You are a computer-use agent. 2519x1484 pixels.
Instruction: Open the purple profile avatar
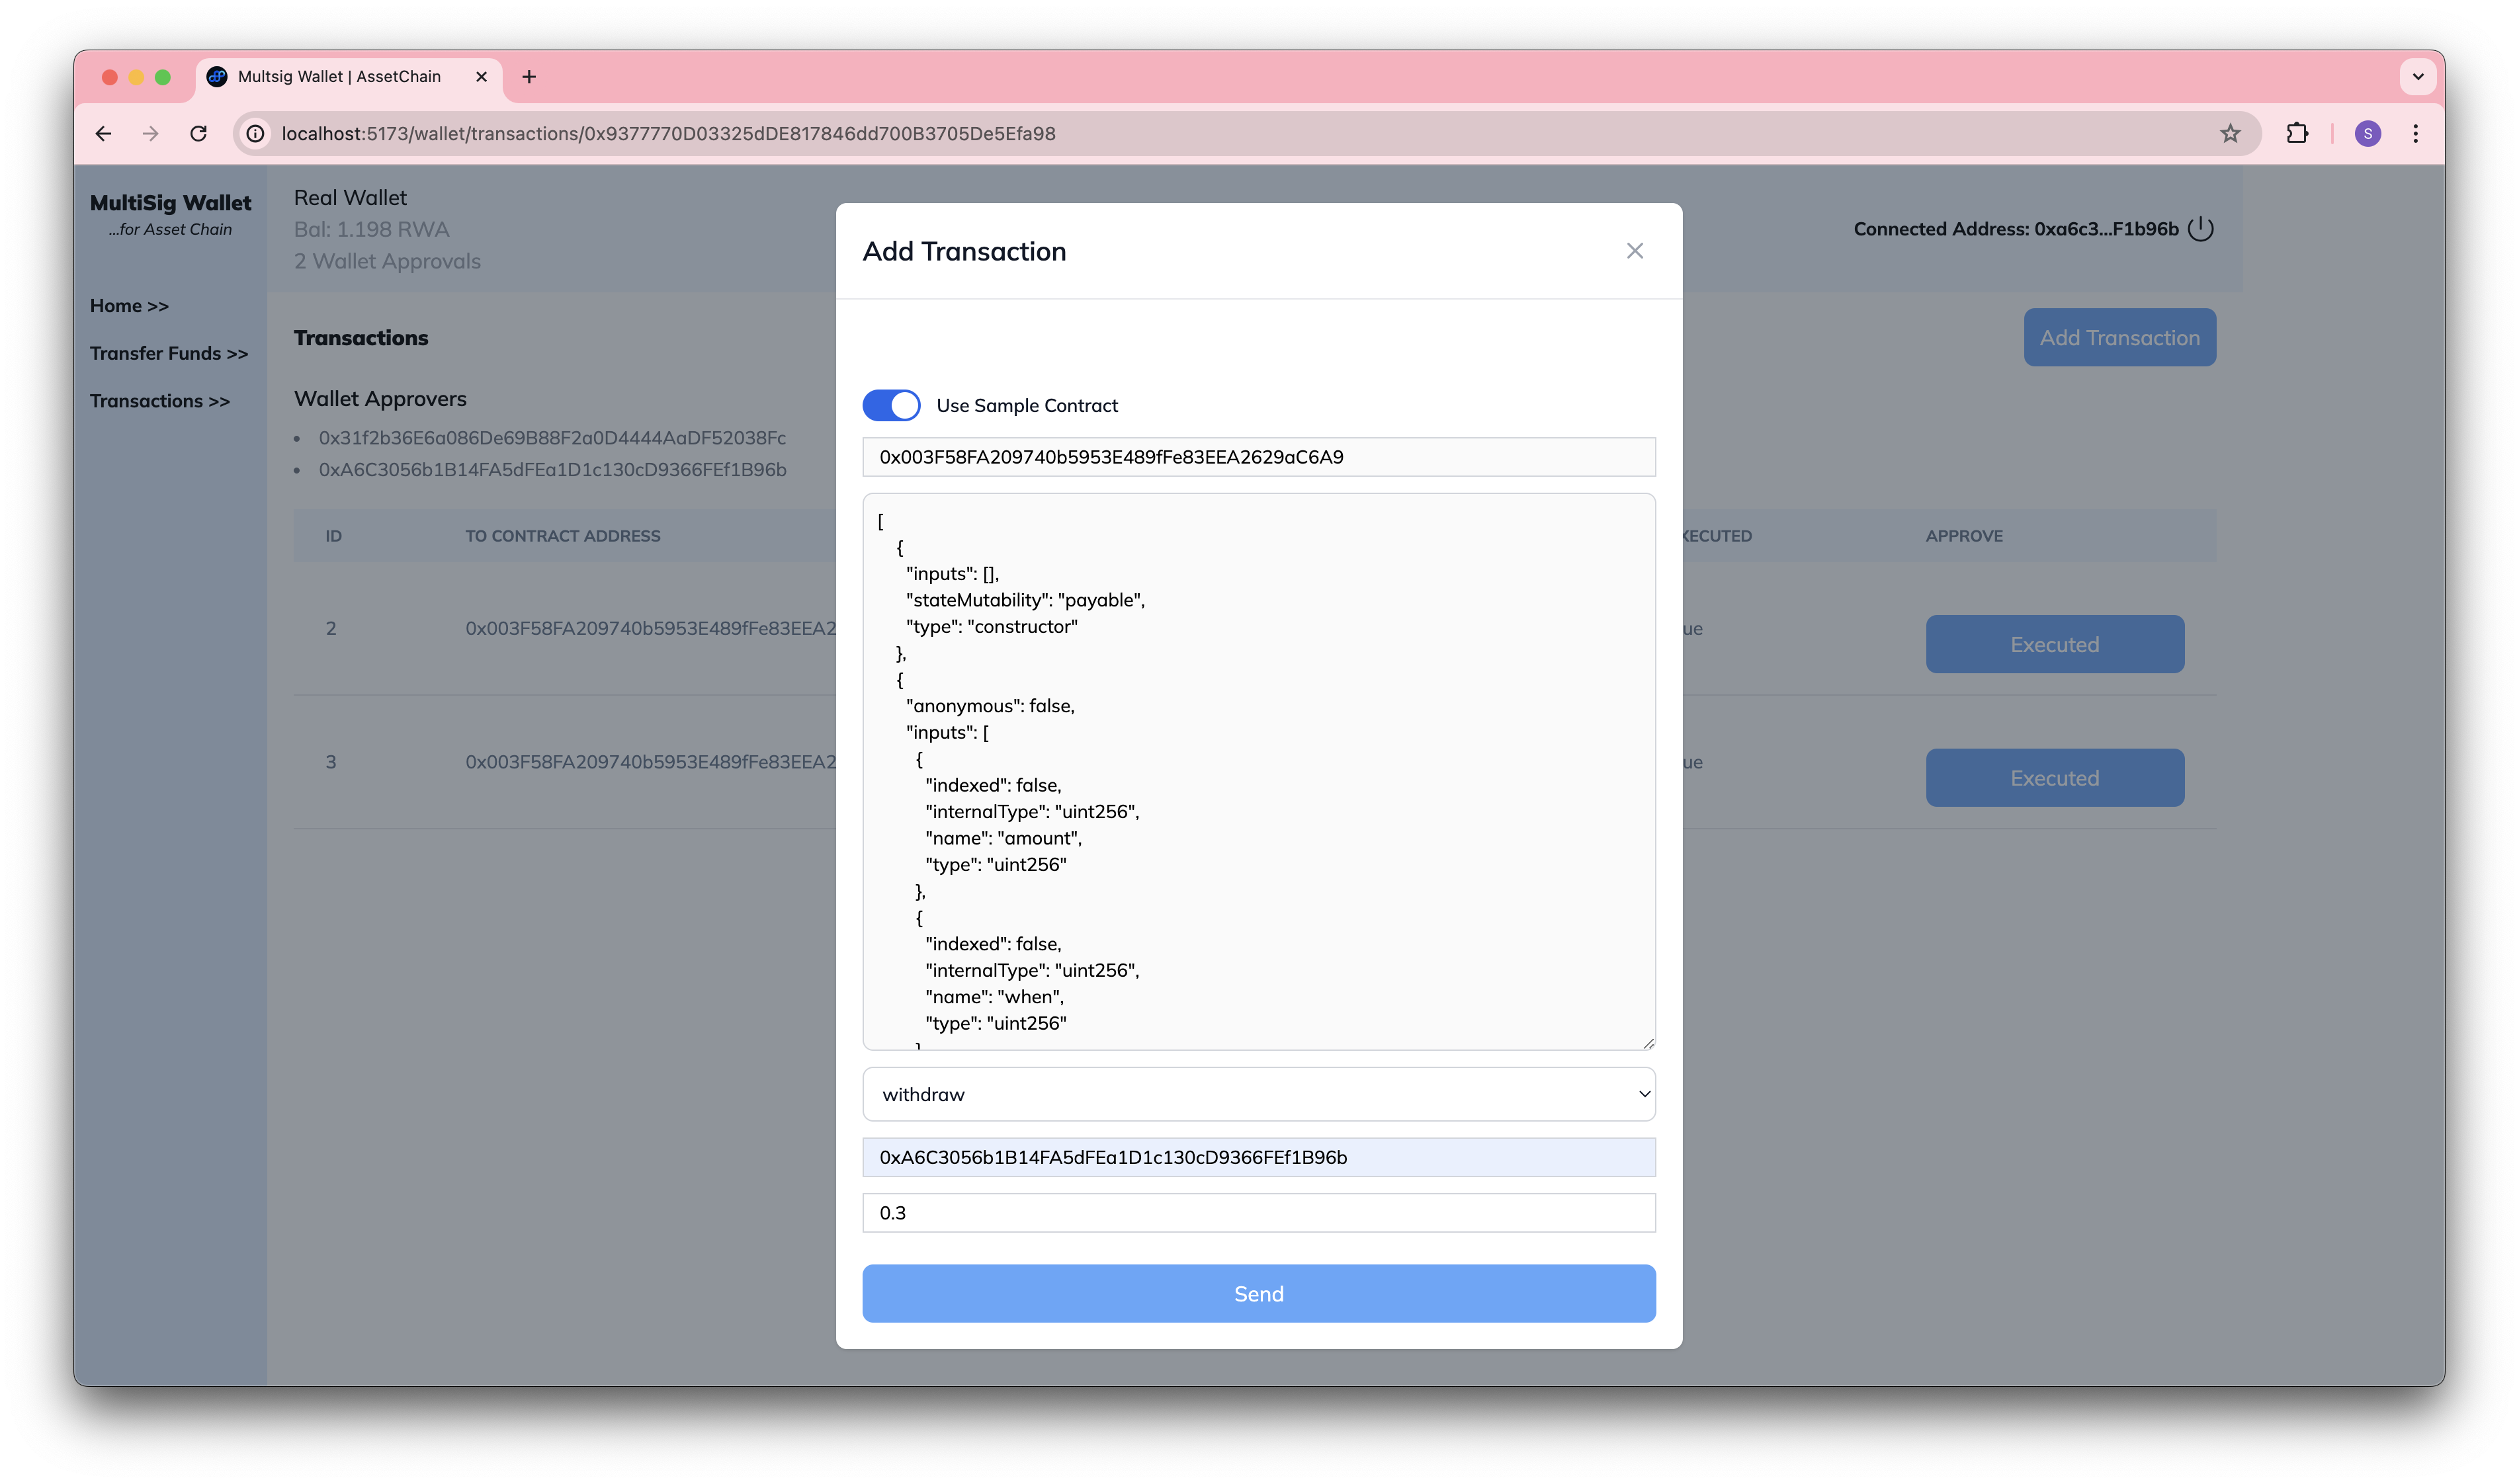[2367, 134]
